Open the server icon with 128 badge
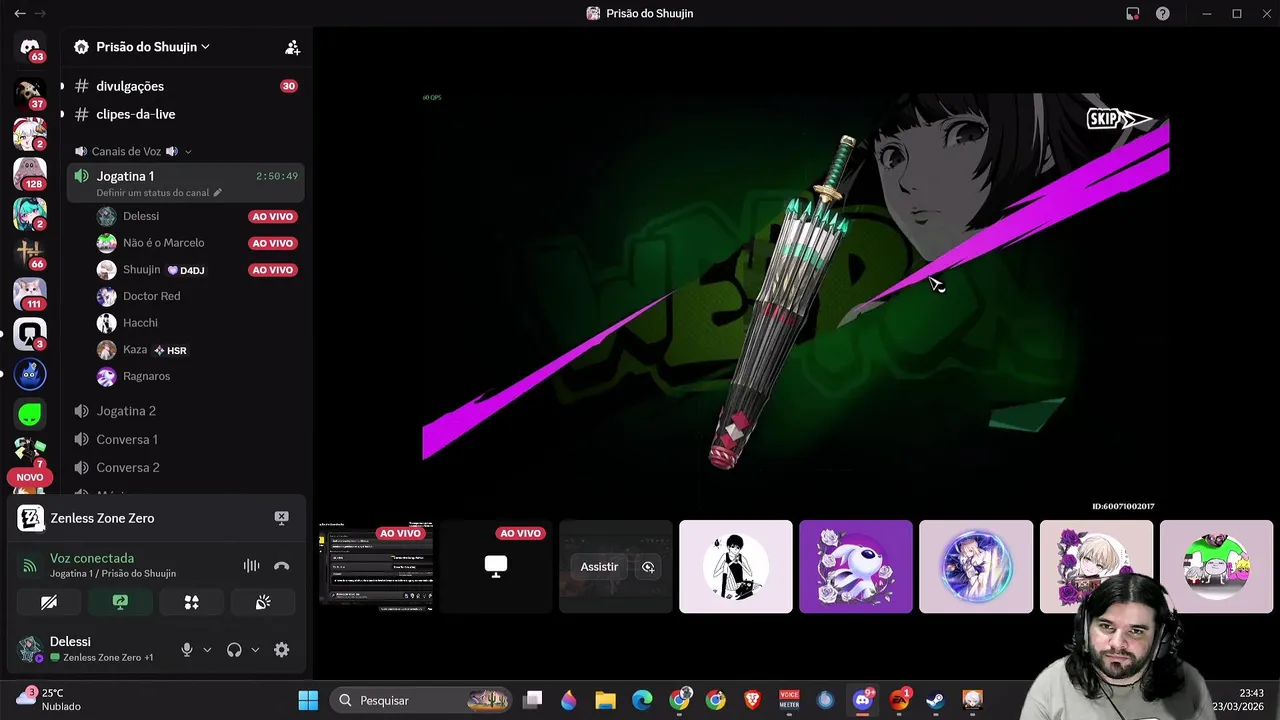Image resolution: width=1280 pixels, height=720 pixels. click(30, 174)
